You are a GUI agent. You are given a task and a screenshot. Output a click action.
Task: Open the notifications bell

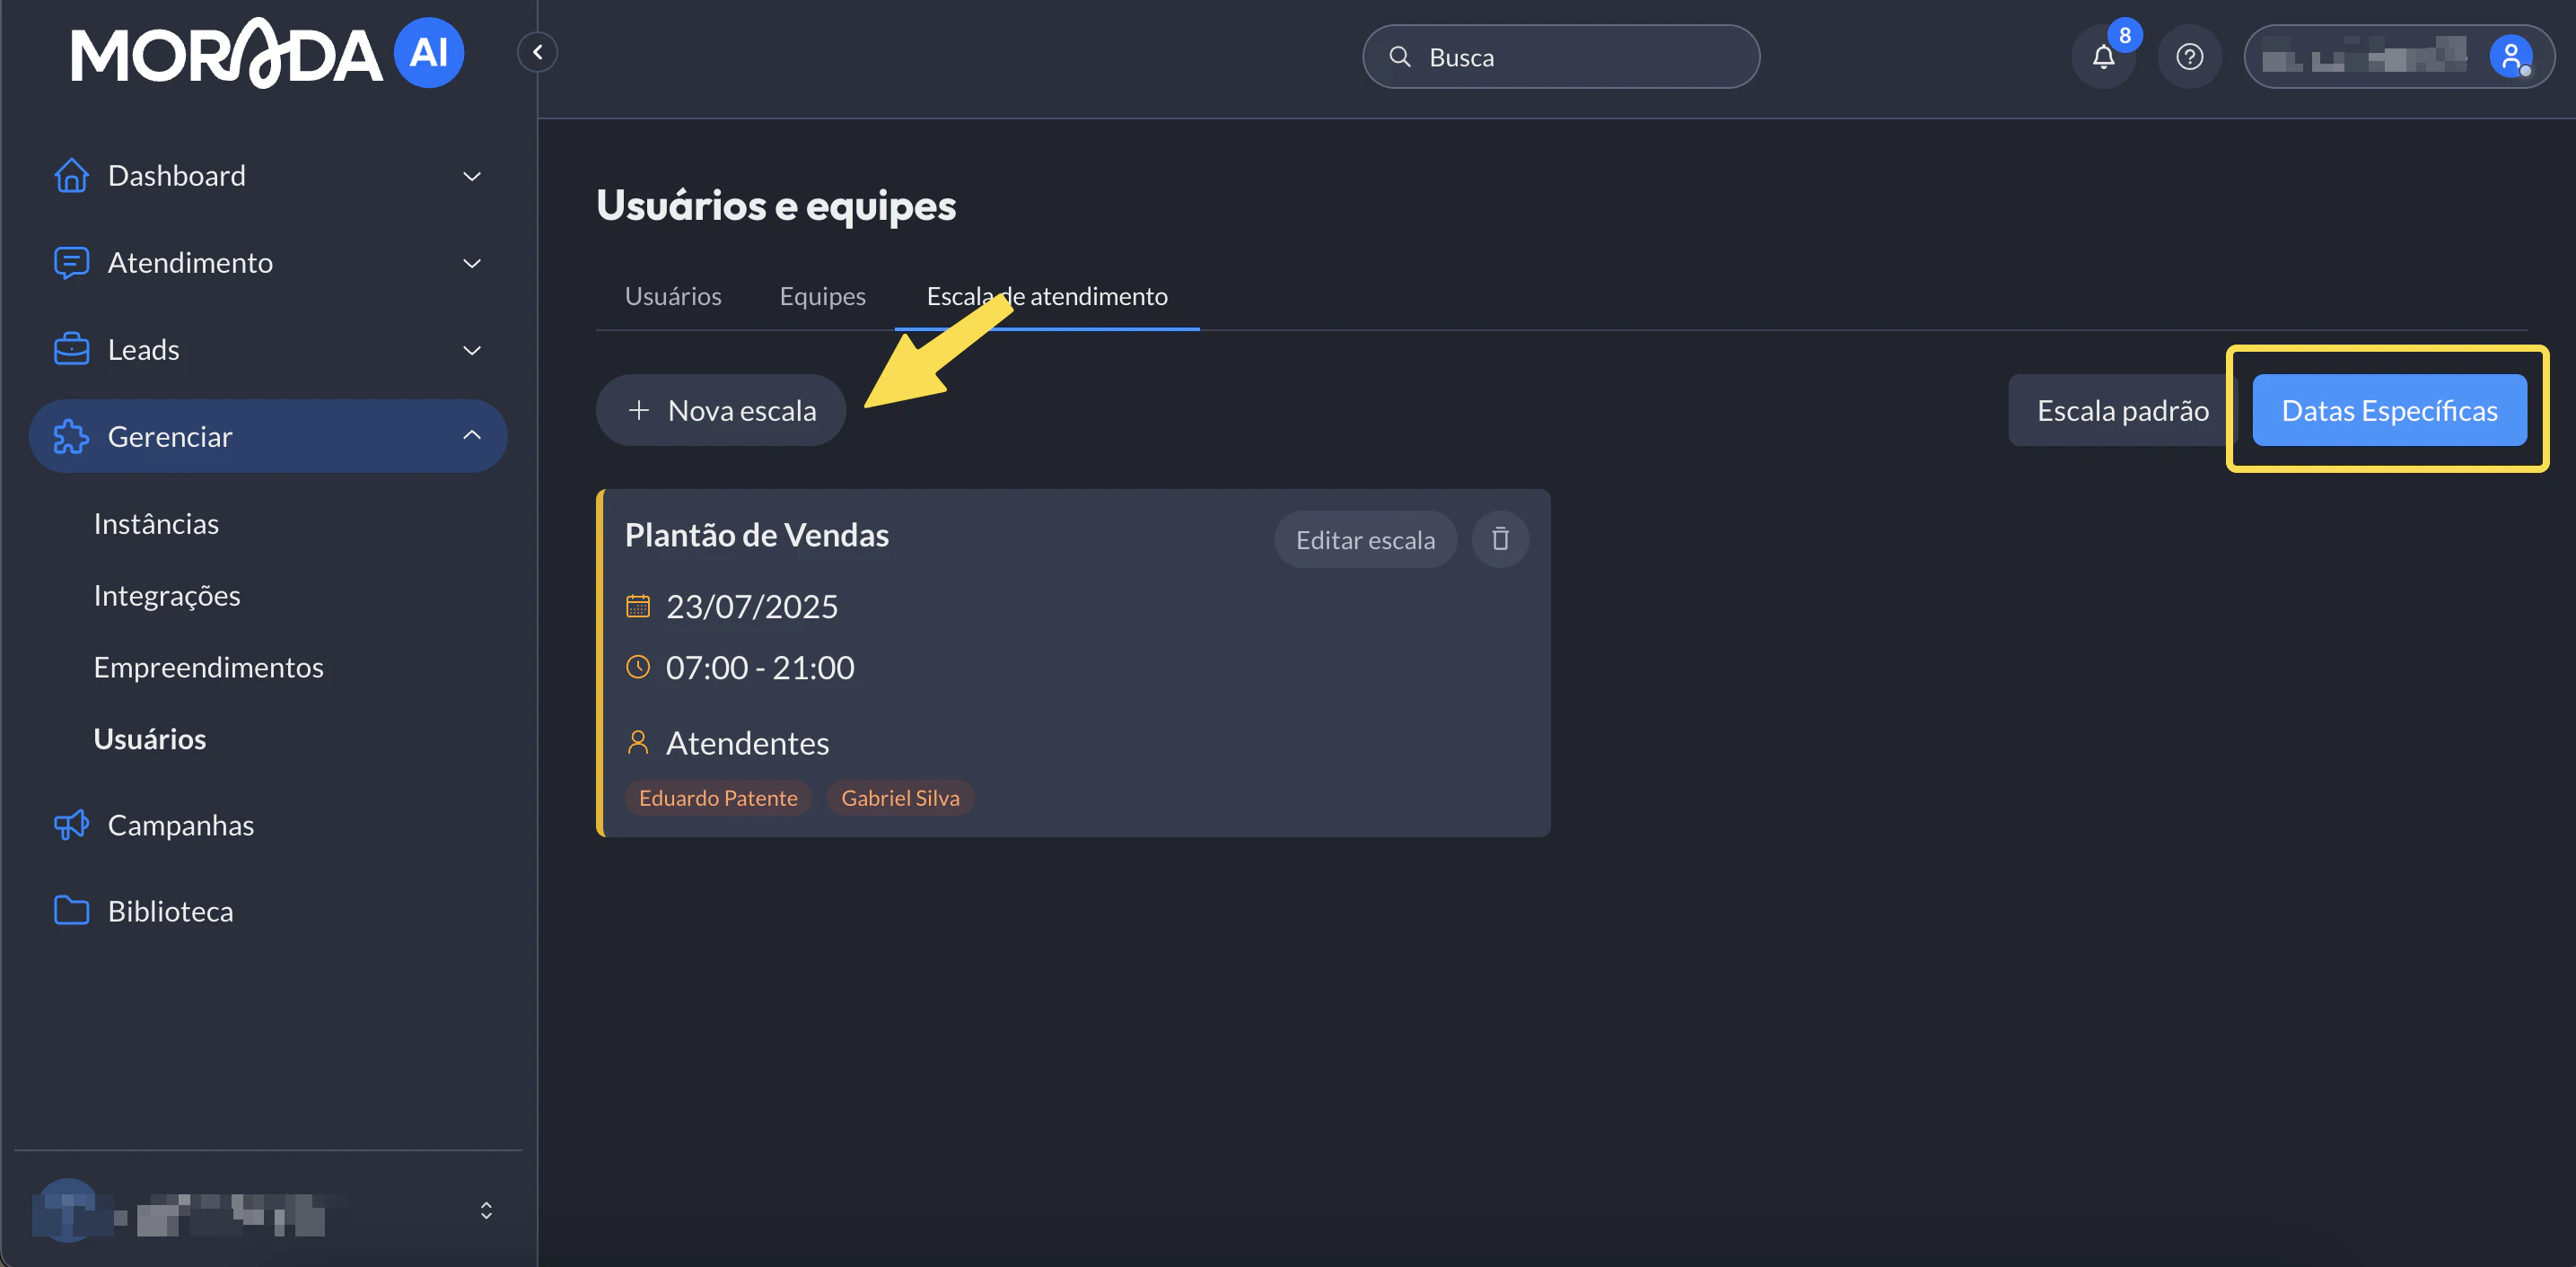pos(2103,57)
